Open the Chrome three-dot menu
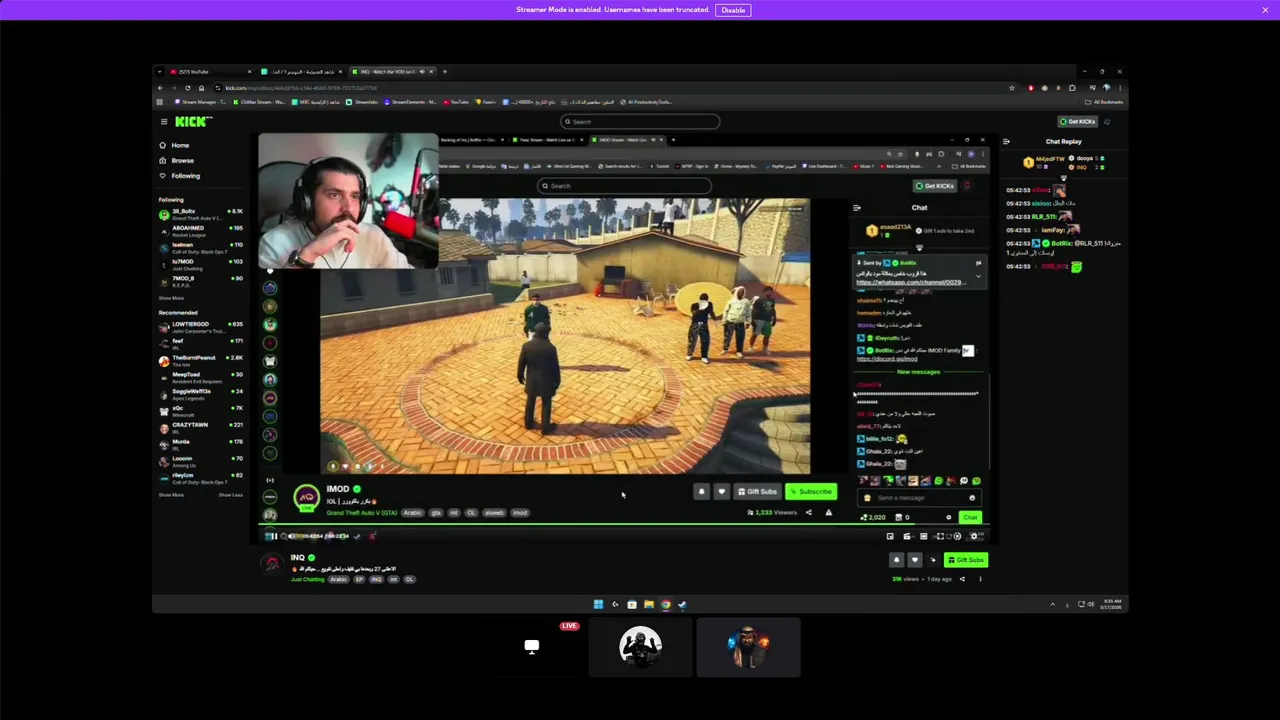 click(x=1119, y=88)
